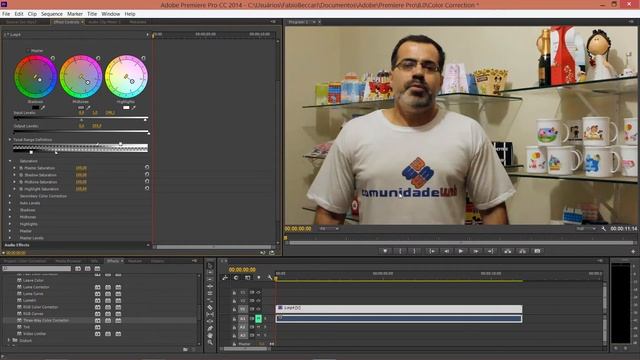Screen dimensions: 640x360
Task: Click the Add Marker timeline button
Action: coord(258,278)
